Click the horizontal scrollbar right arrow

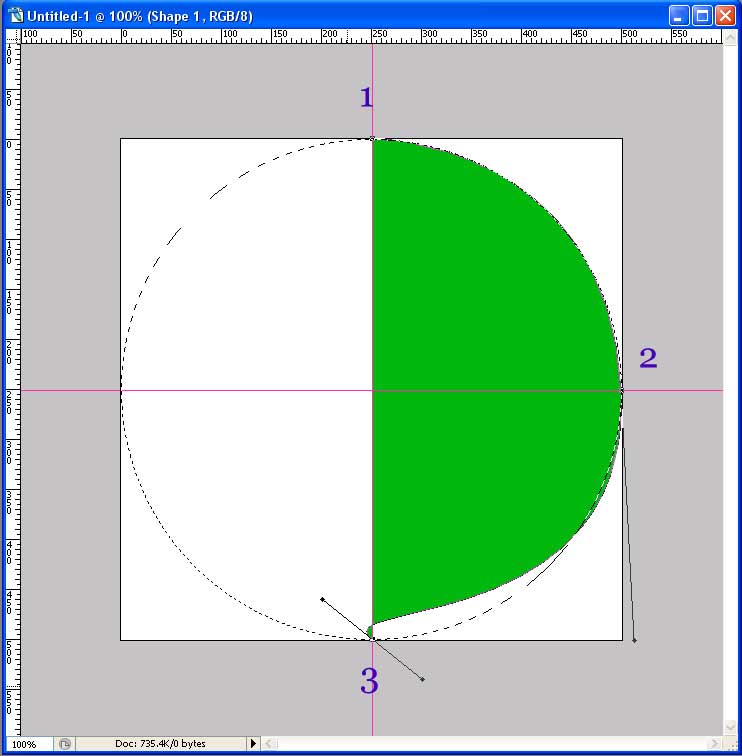pyautogui.click(x=715, y=744)
